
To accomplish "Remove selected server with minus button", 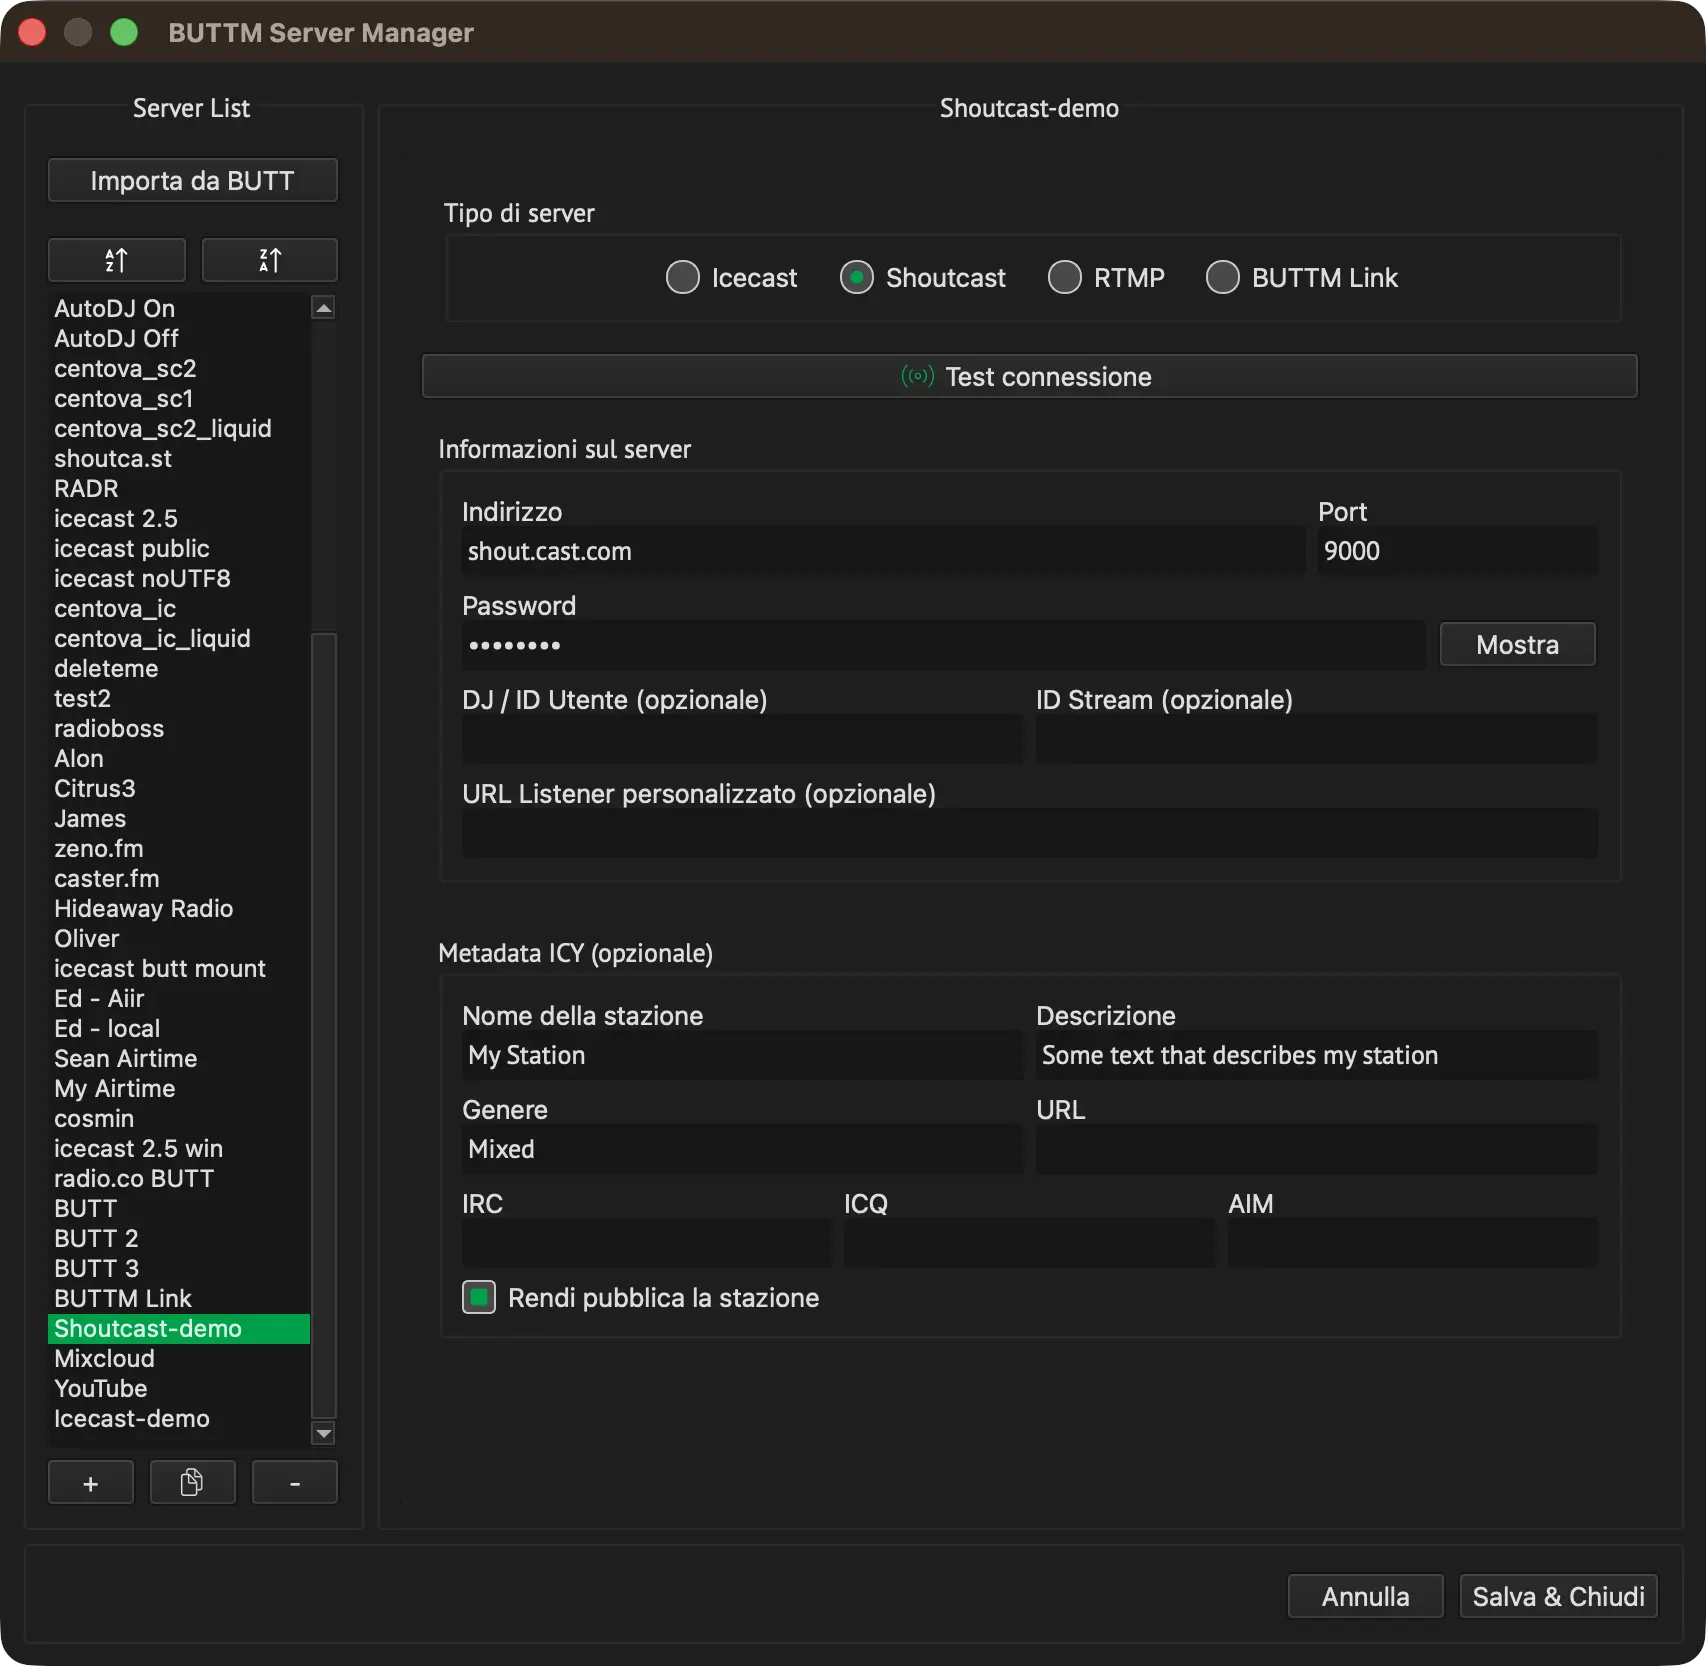I will pos(295,1483).
